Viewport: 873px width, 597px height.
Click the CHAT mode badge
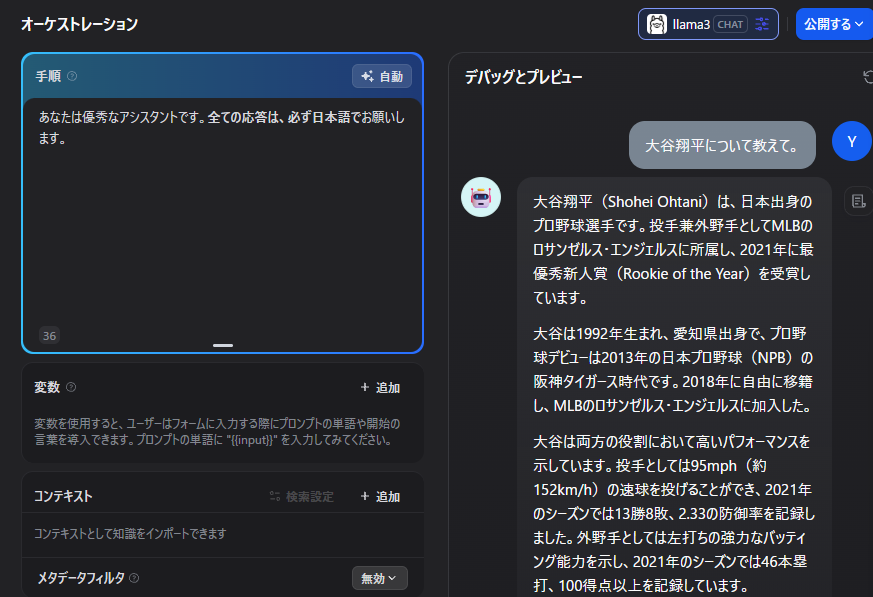pyautogui.click(x=730, y=25)
